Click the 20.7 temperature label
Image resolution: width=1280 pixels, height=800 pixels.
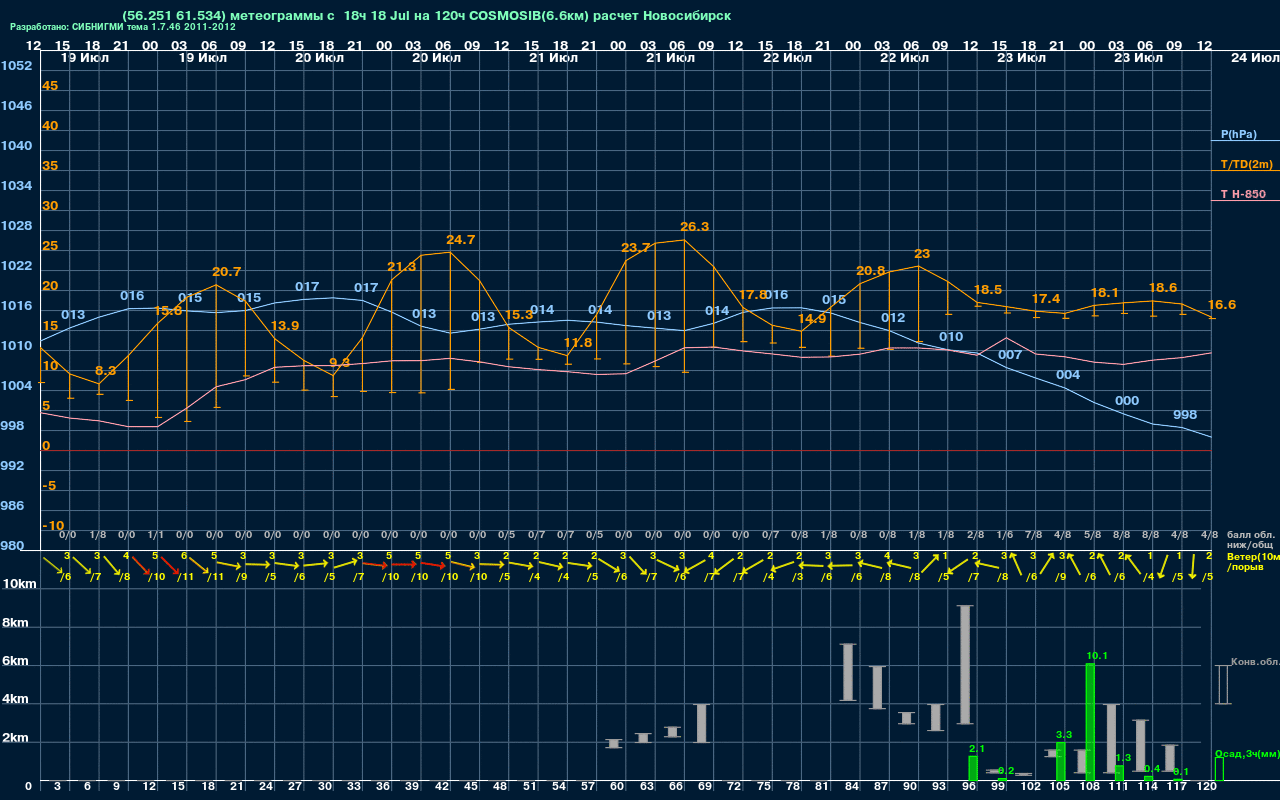pyautogui.click(x=227, y=272)
